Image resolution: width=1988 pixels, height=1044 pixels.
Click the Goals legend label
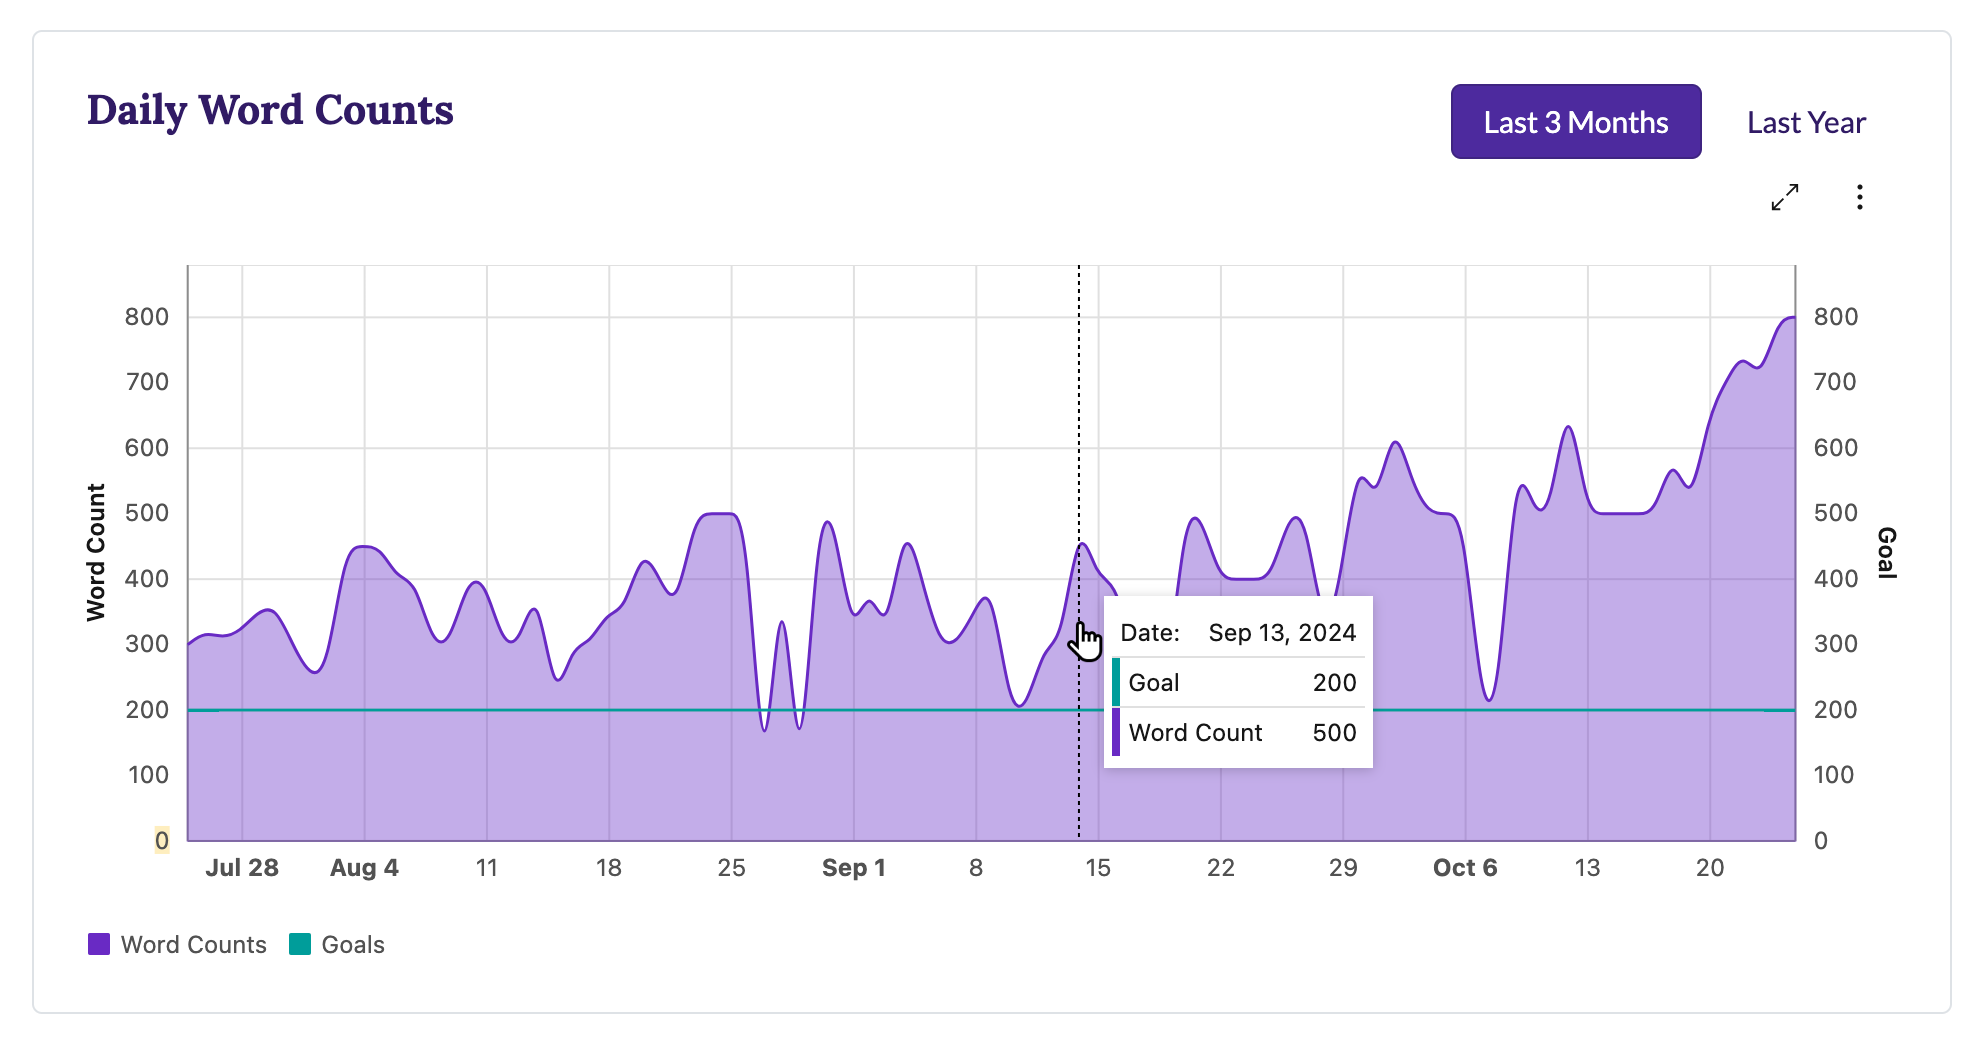click(353, 944)
